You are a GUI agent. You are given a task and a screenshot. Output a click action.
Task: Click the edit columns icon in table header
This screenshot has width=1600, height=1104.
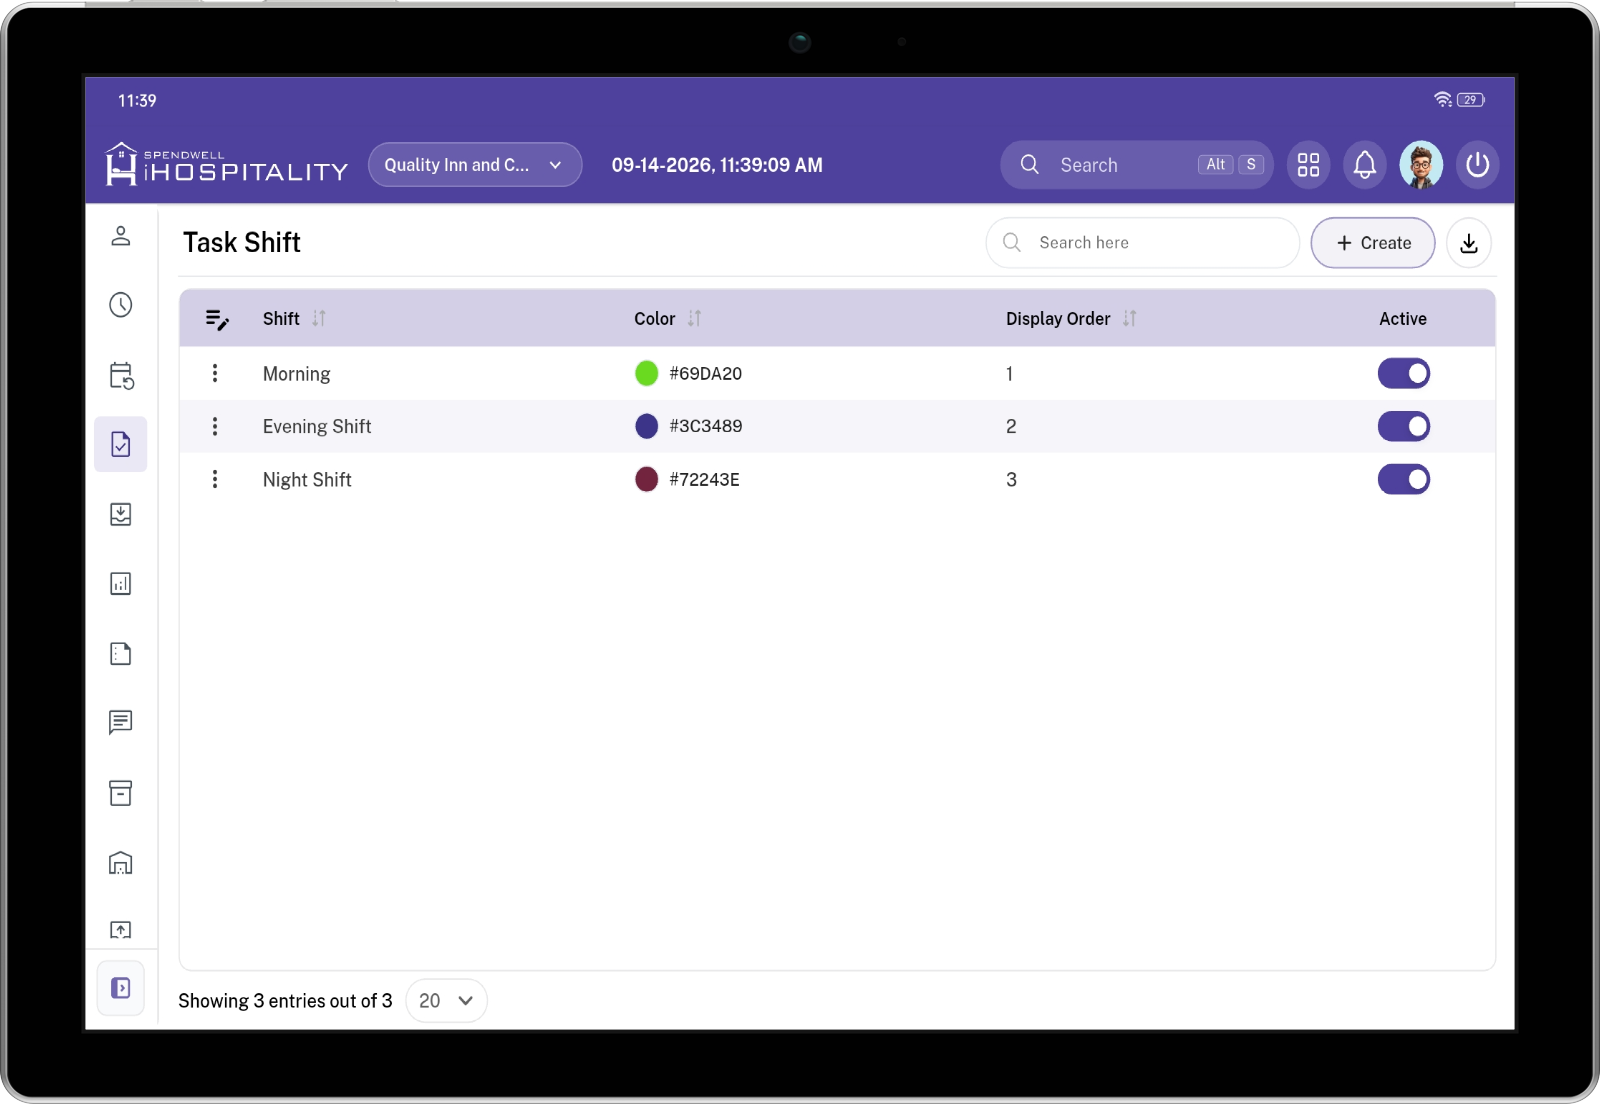217,319
